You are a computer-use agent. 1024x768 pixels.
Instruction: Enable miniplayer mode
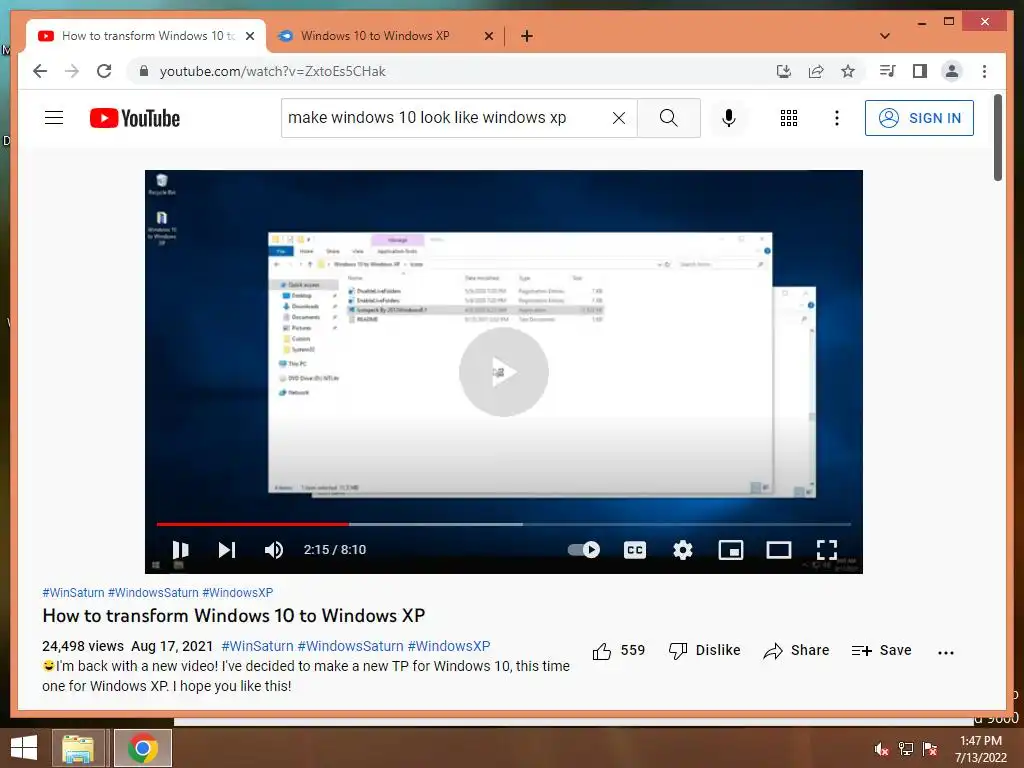click(x=731, y=550)
